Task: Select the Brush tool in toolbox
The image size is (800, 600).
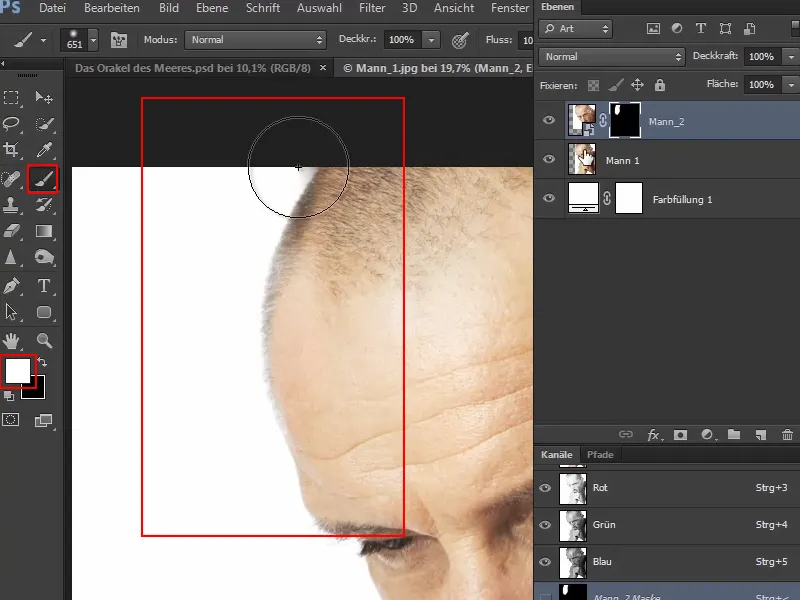Action: tap(43, 179)
